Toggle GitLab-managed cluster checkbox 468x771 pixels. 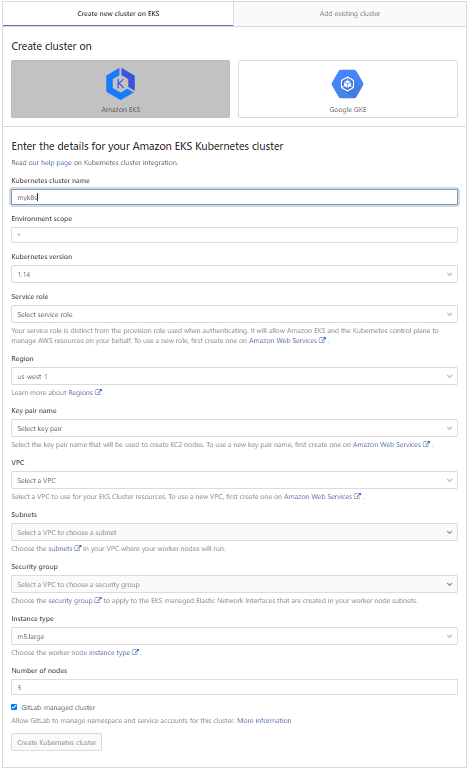(x=14, y=707)
